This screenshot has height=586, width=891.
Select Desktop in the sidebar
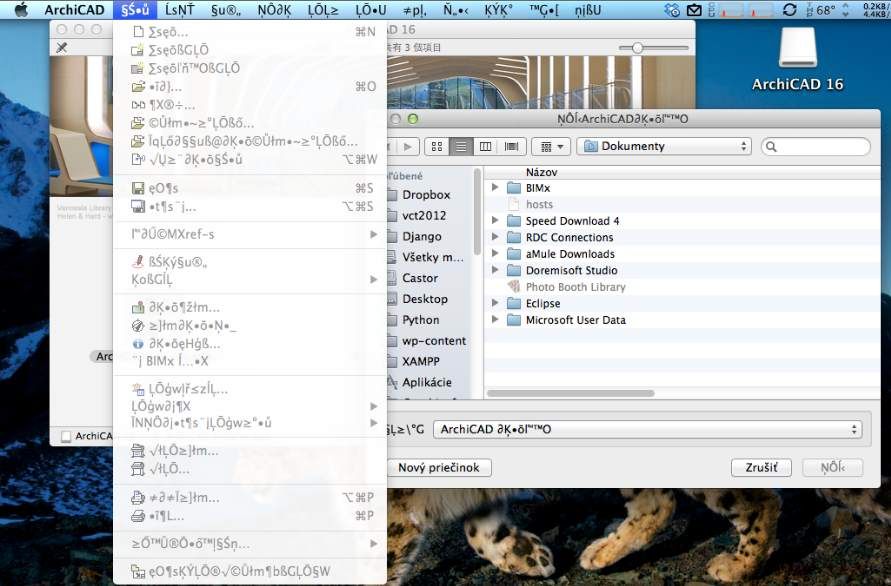424,299
